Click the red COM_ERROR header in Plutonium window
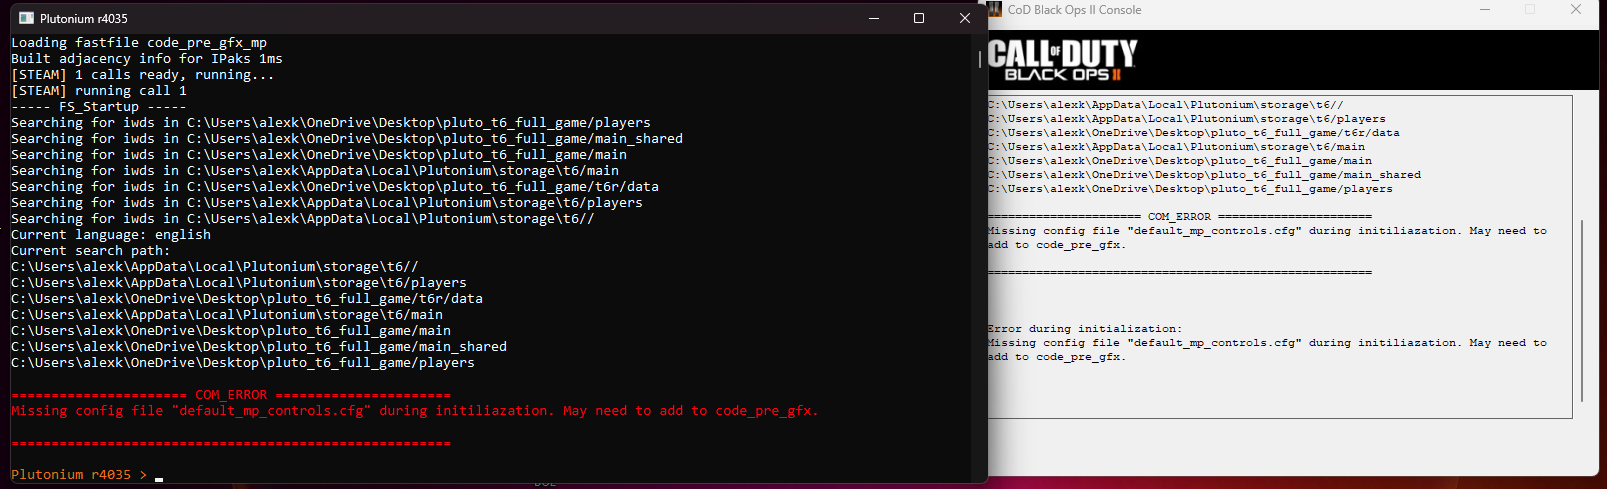1607x489 pixels. tap(231, 395)
